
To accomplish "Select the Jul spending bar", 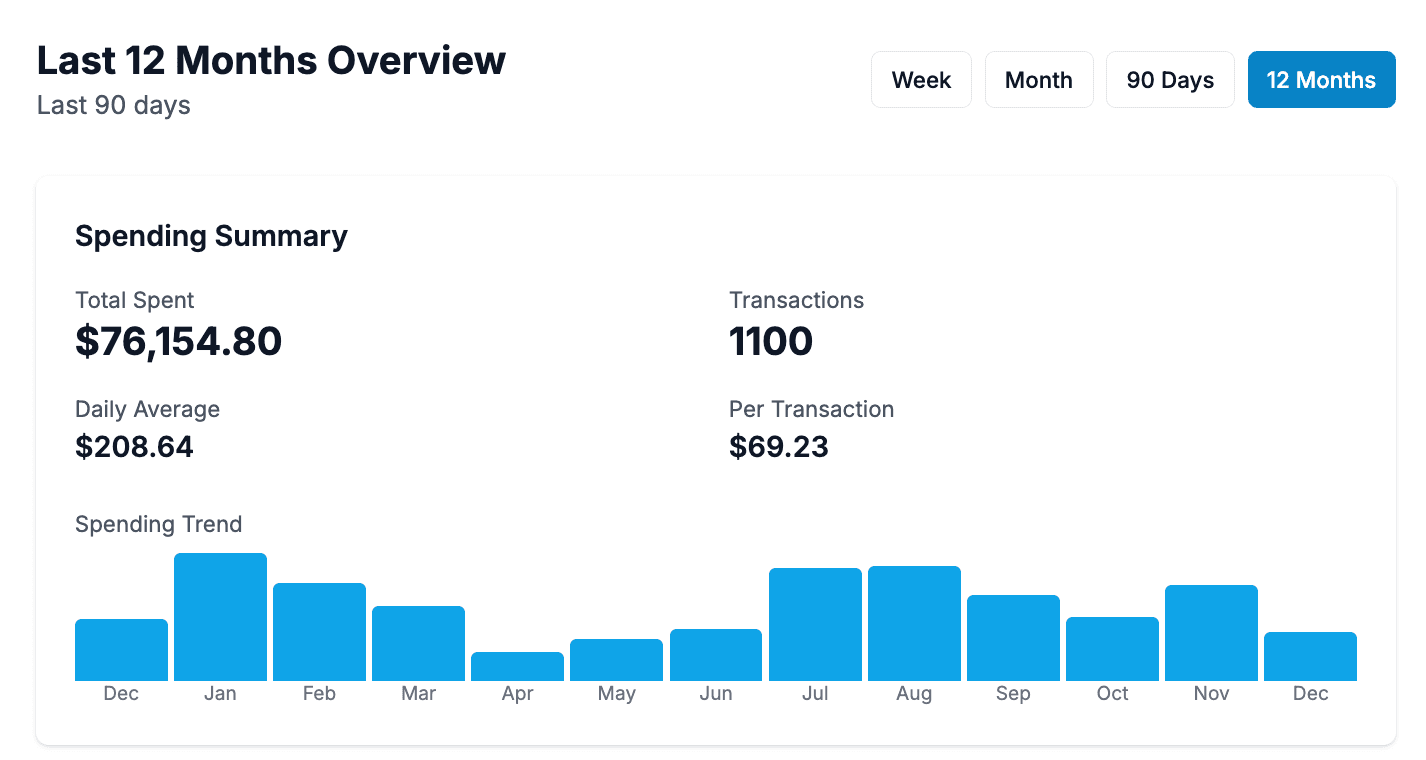I will click(815, 624).
